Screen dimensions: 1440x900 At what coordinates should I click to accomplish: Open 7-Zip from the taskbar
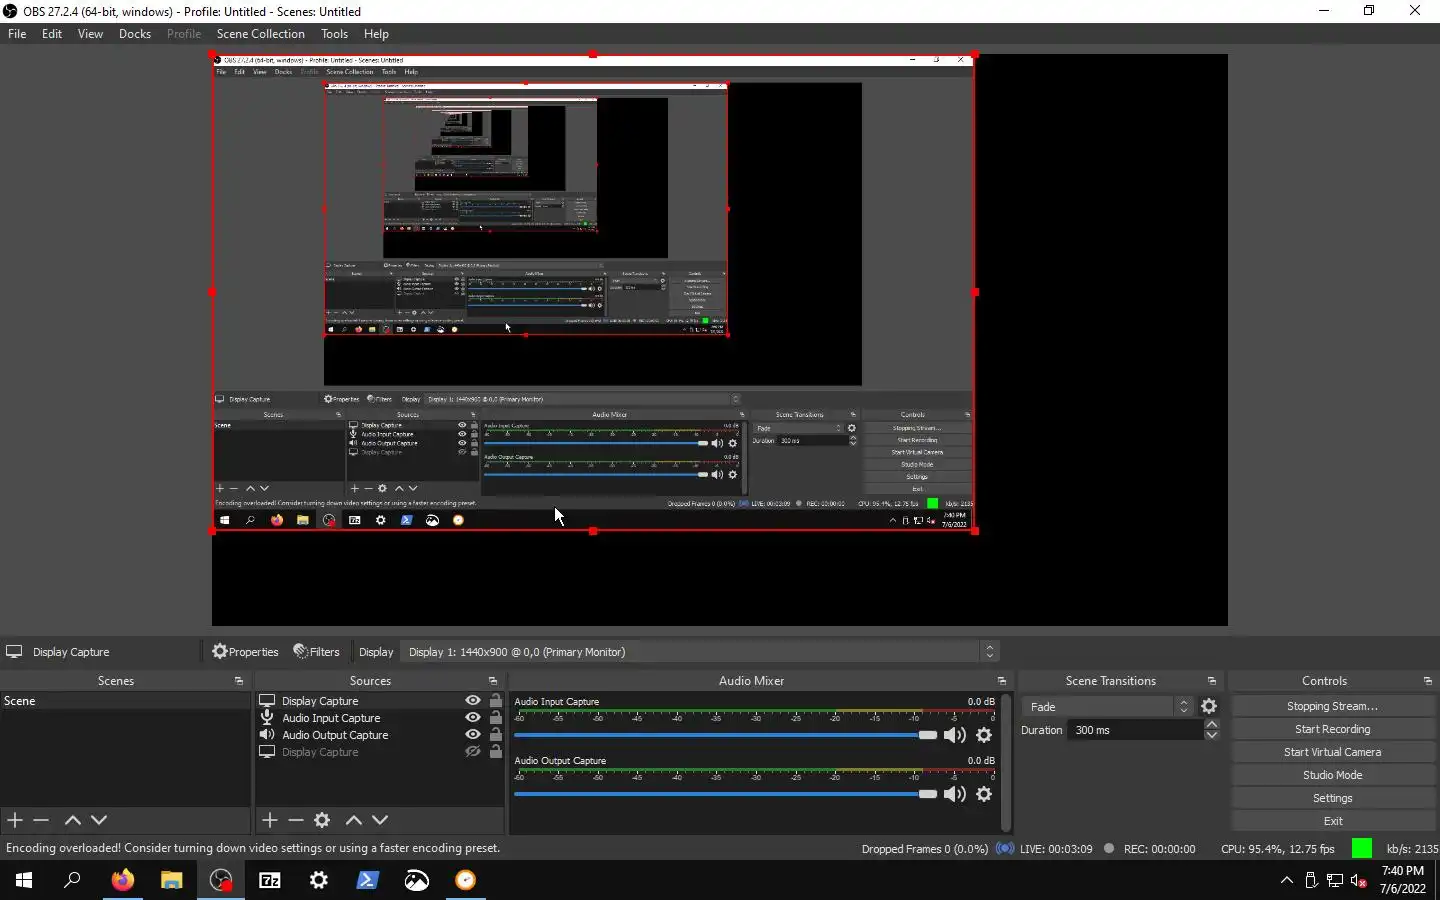270,880
